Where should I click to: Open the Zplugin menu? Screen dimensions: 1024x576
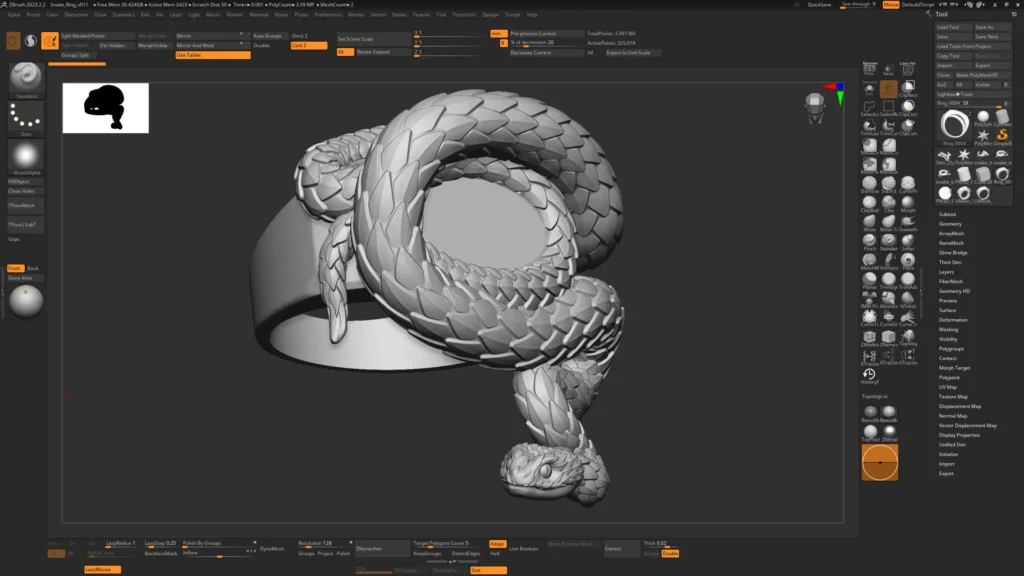(490, 15)
